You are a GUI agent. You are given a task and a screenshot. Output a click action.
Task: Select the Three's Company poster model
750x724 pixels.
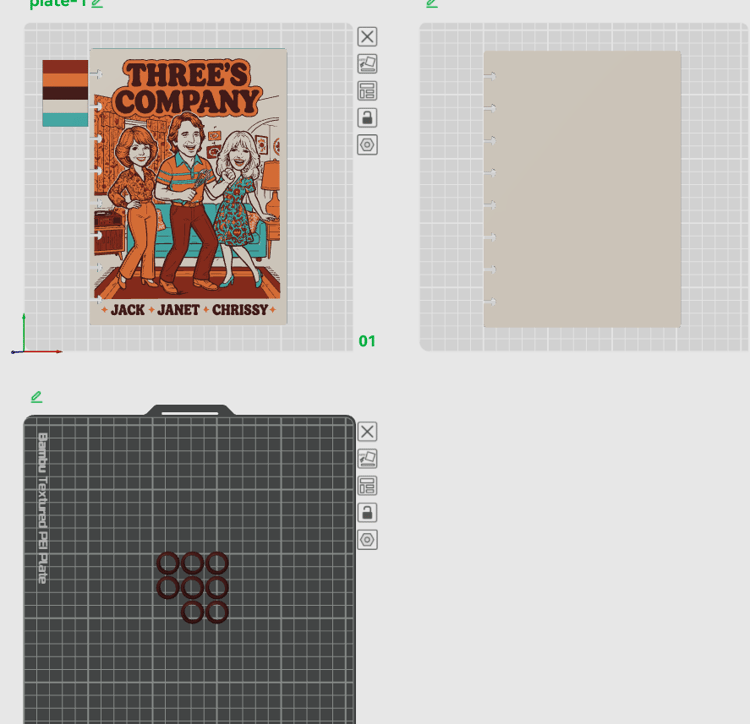188,186
